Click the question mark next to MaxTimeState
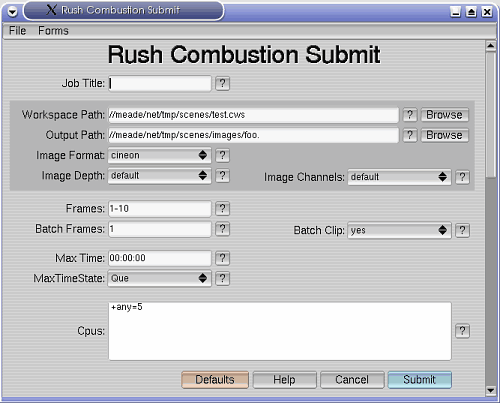This screenshot has width=500, height=403. [222, 279]
